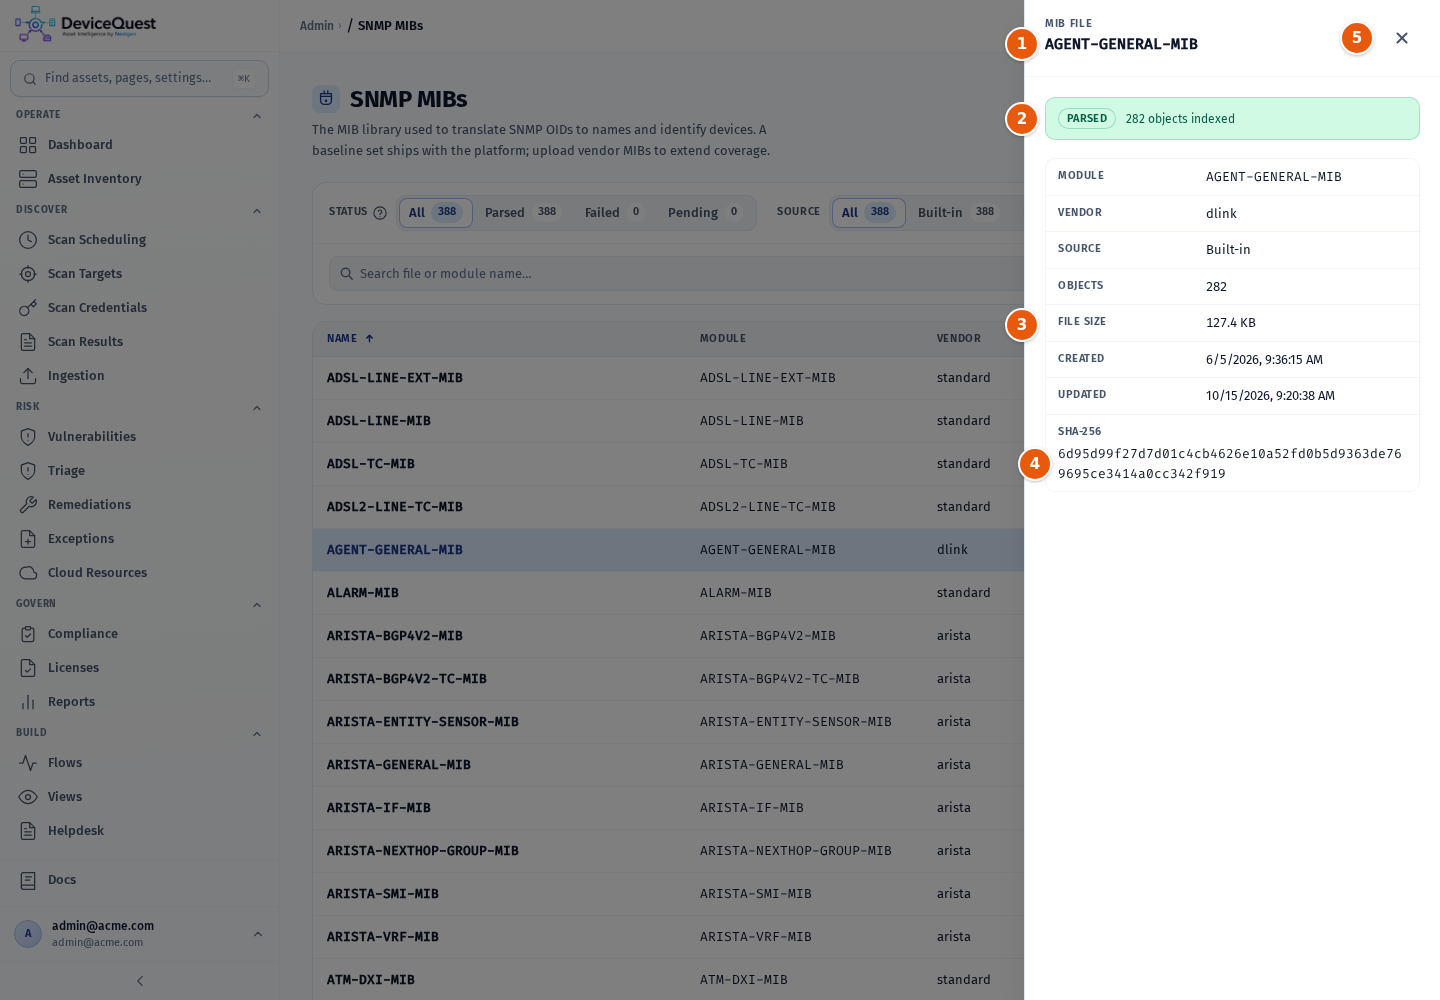The height and width of the screenshot is (1000, 1440).
Task: Collapse the Govern section
Action: 257,605
